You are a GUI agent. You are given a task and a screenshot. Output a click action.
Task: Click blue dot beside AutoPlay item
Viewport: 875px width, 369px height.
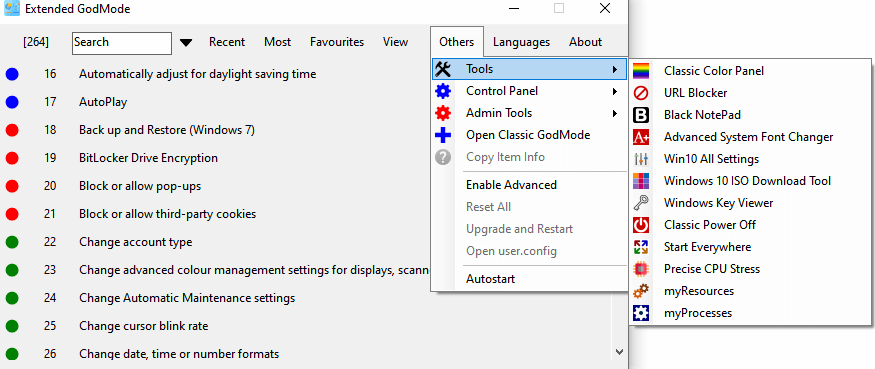pyautogui.click(x=12, y=102)
